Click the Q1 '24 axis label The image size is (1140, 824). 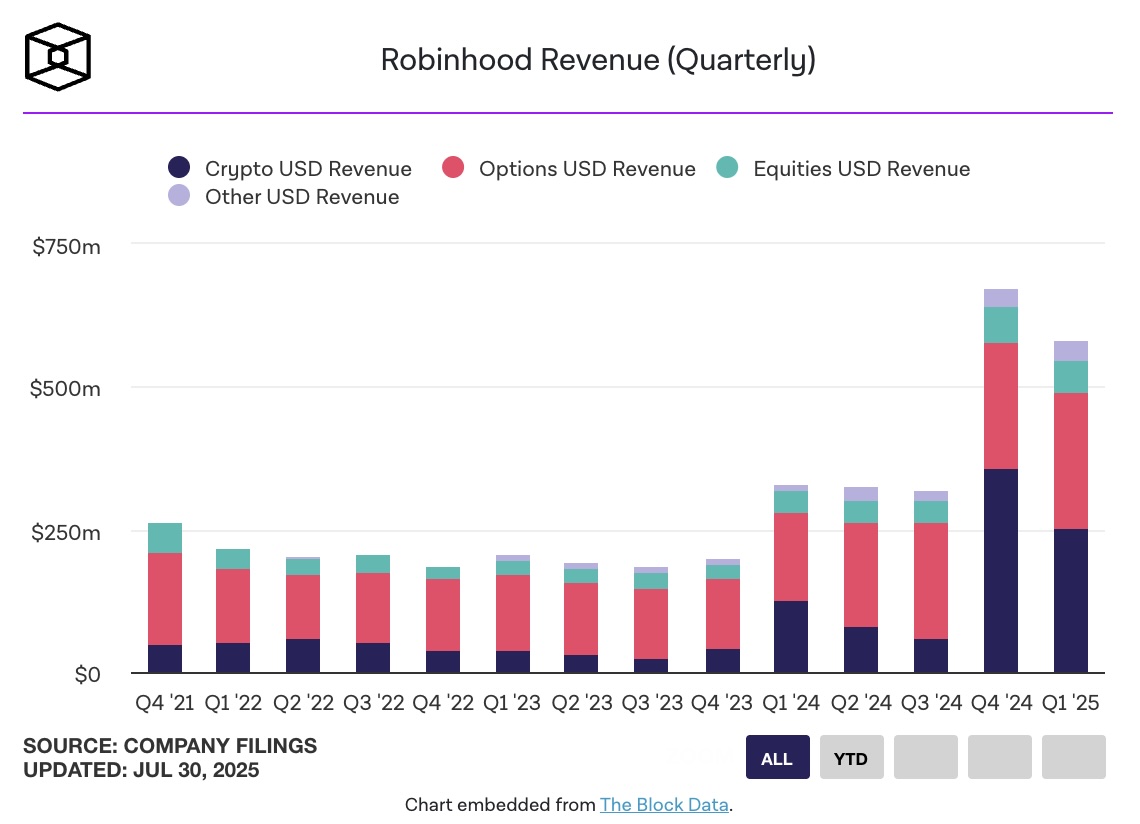[791, 703]
